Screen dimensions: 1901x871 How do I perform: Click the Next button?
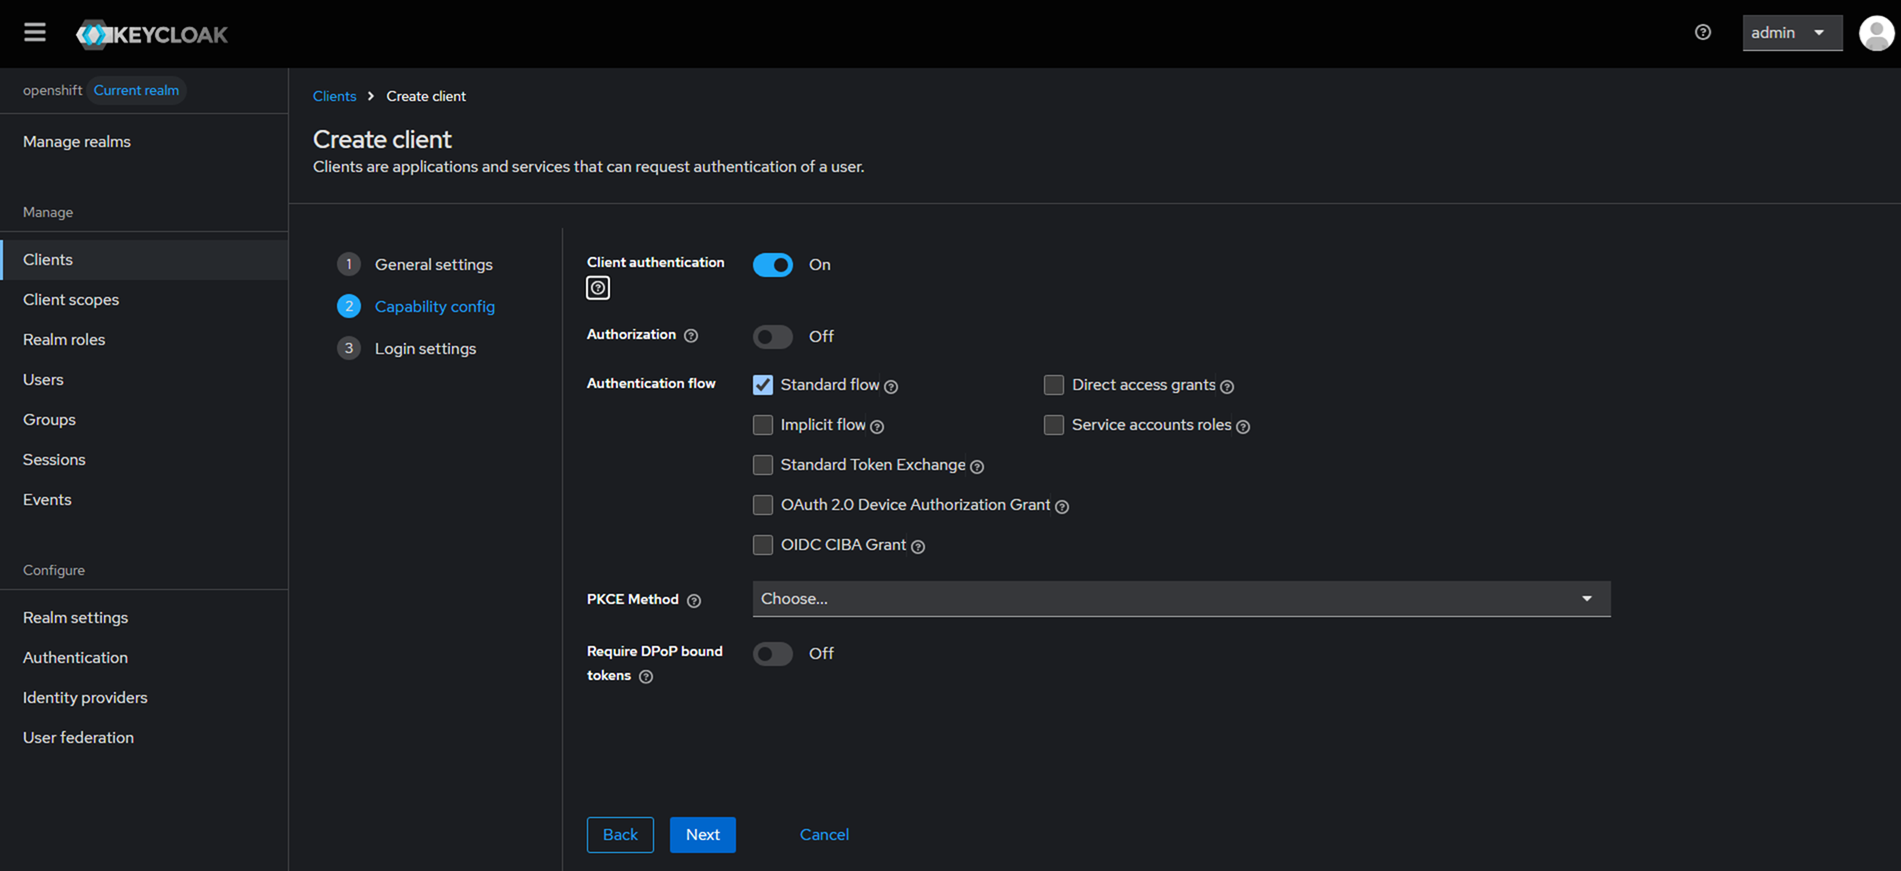click(x=702, y=834)
